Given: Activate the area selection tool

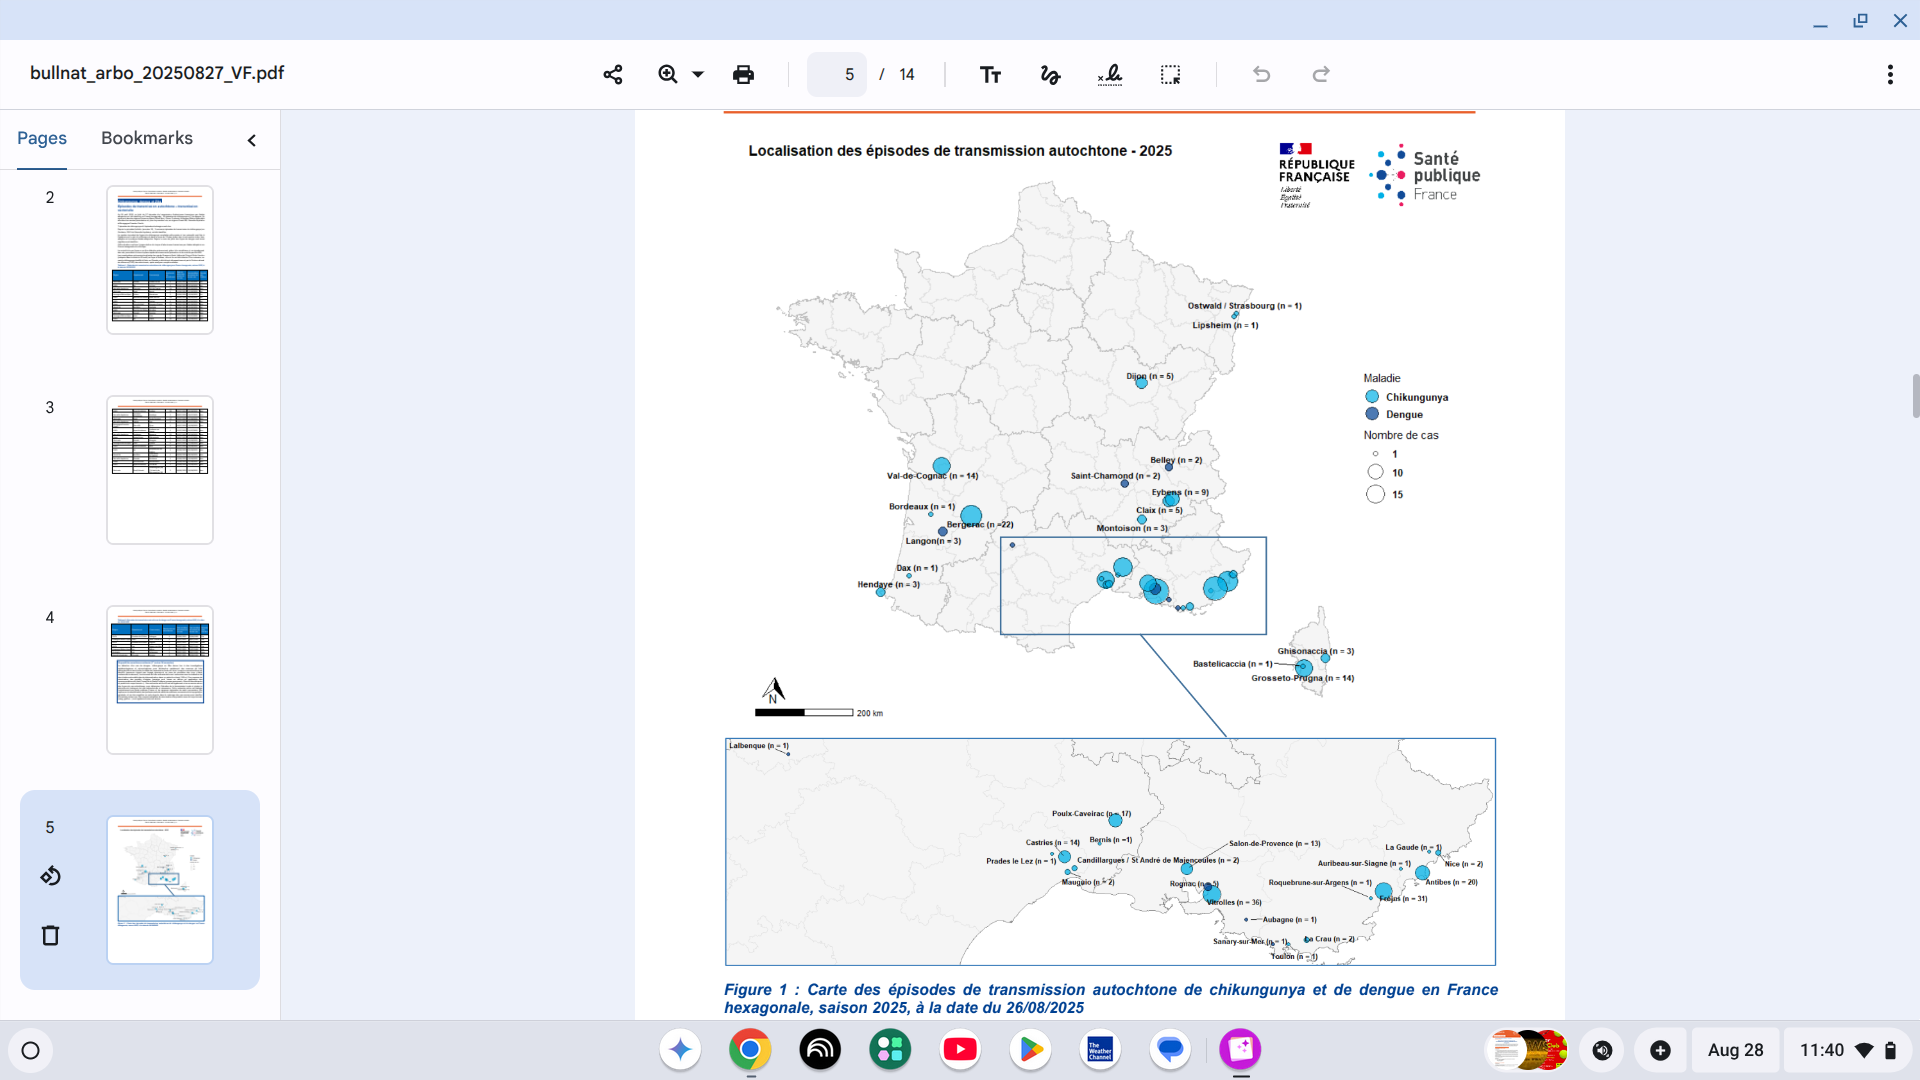Looking at the screenshot, I should 1170,74.
